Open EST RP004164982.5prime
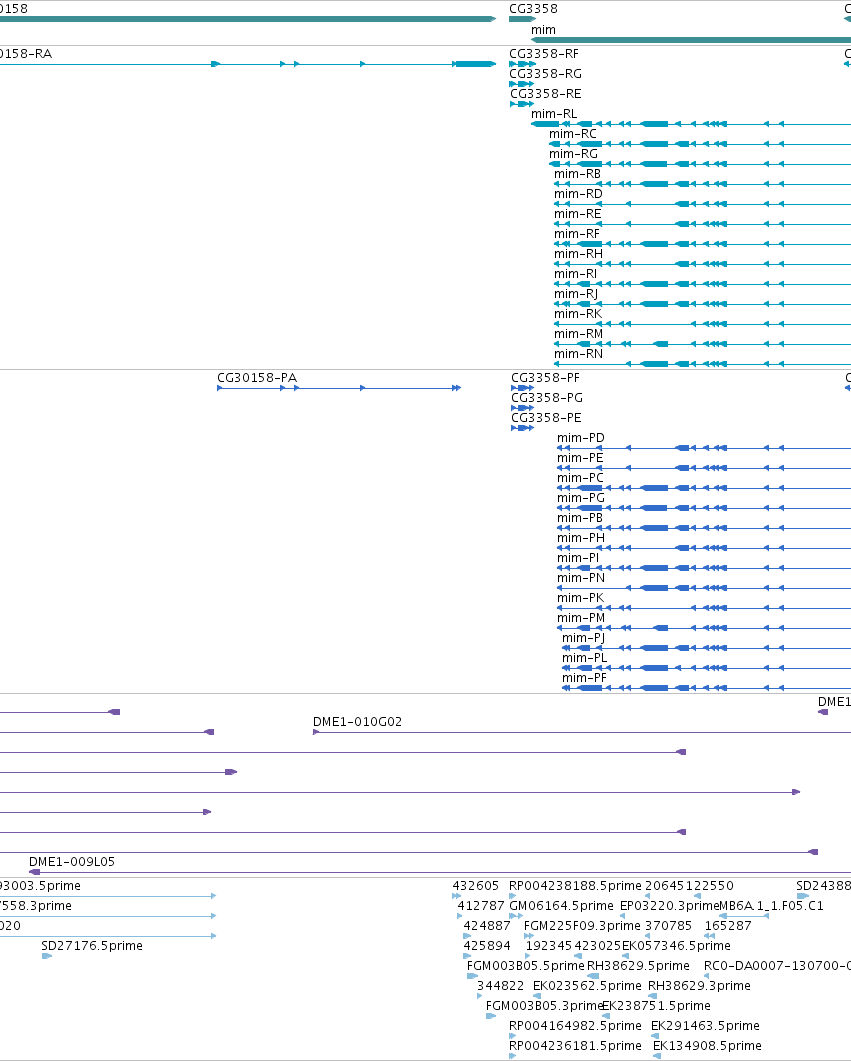851x1061 pixels. coord(575,1026)
